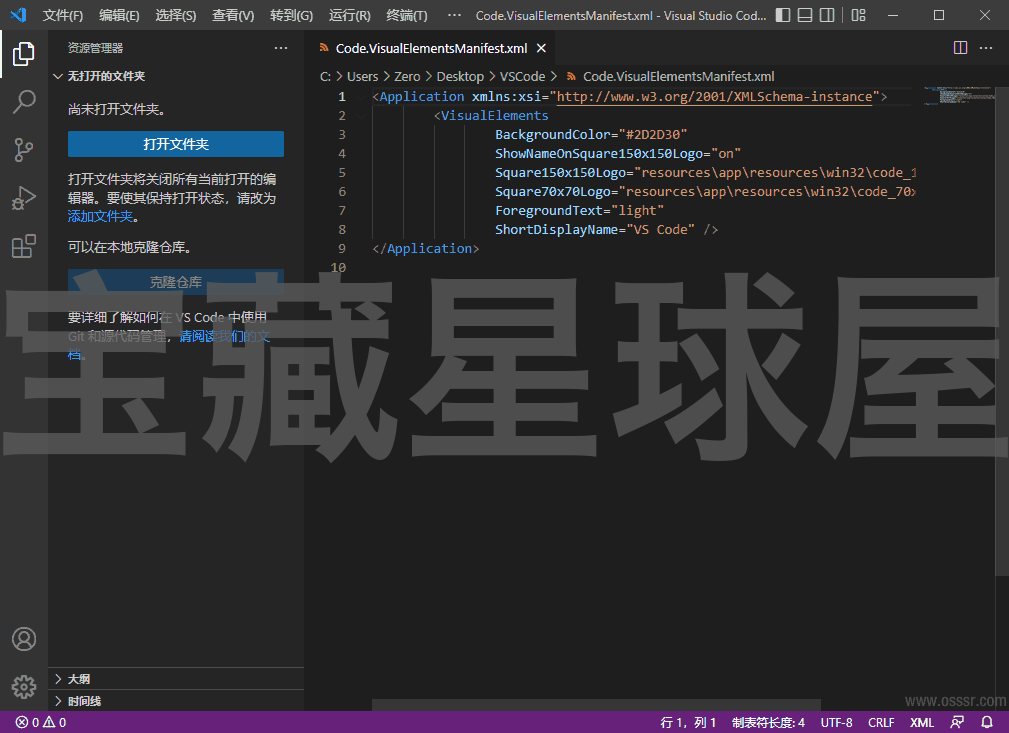Split the editor to the right
Screen dimensions: 1009x733
point(960,48)
